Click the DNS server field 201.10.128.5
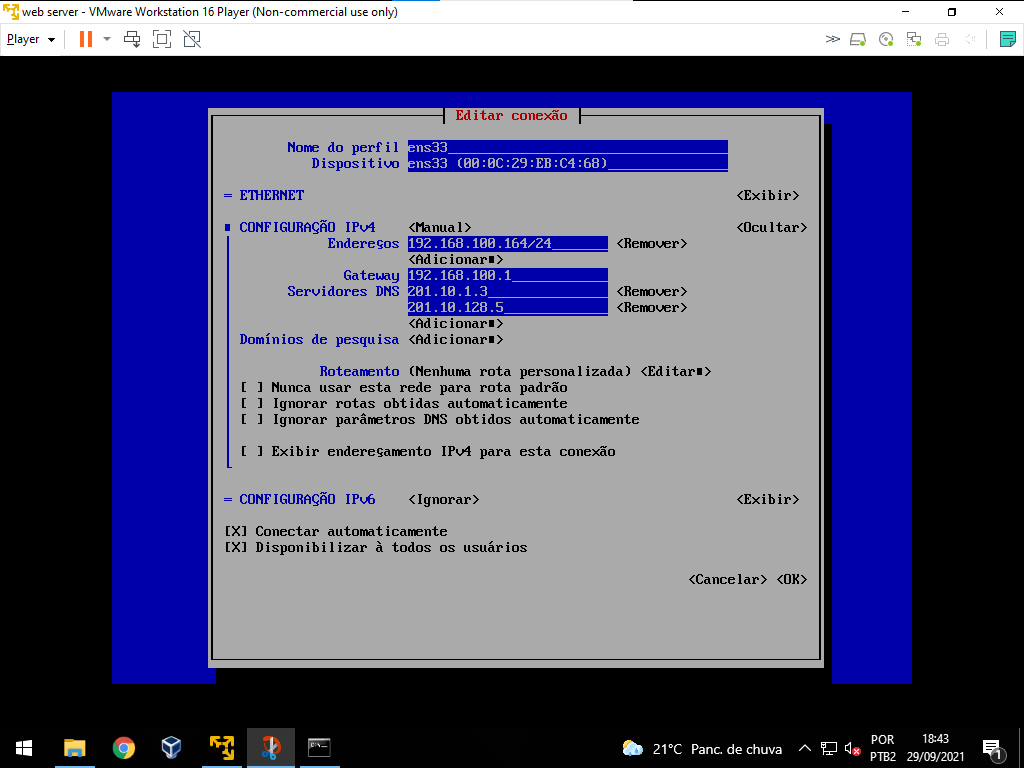1024x768 pixels. click(x=507, y=308)
